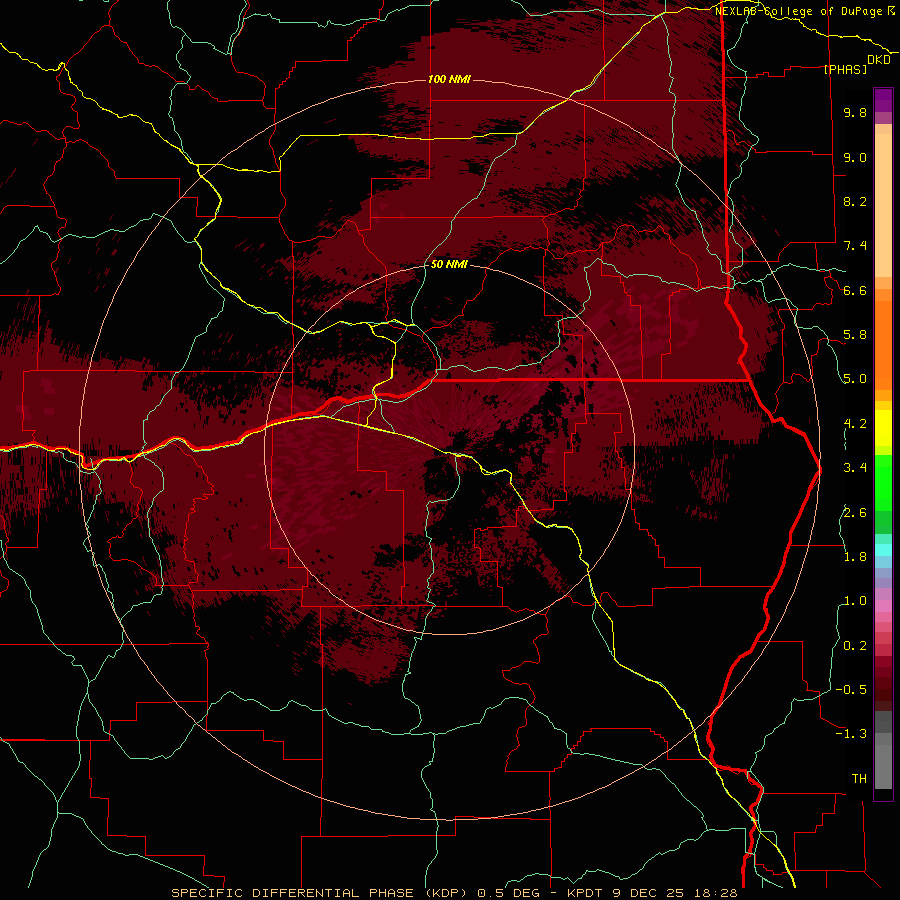900x900 pixels.
Task: Pick the yellow segment of the color bar
Action: [883, 428]
